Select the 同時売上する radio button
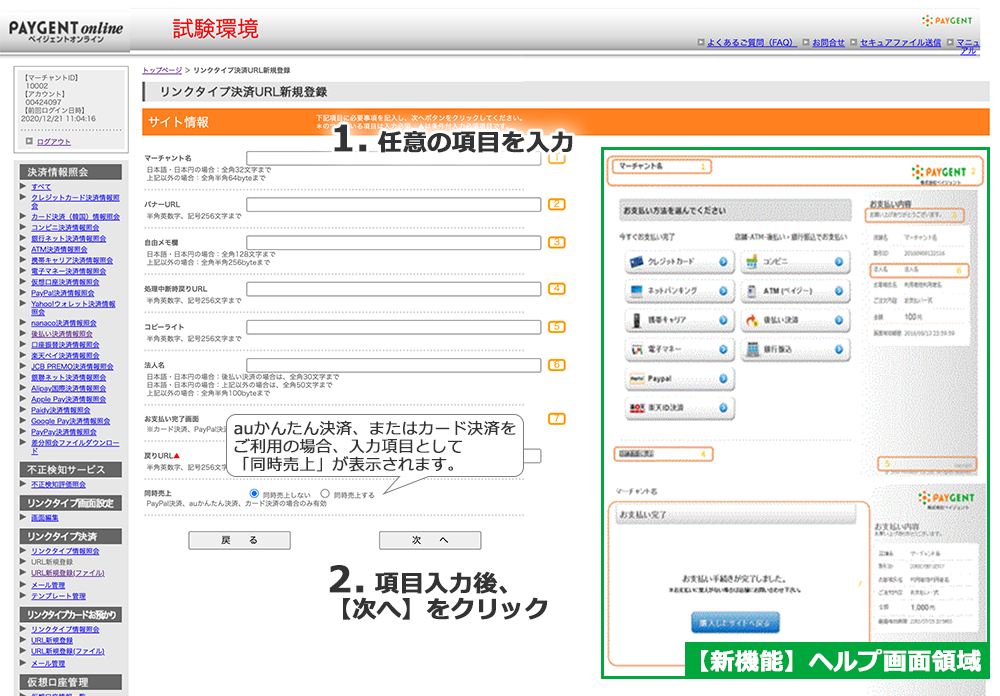The image size is (1000, 696). pos(325,493)
